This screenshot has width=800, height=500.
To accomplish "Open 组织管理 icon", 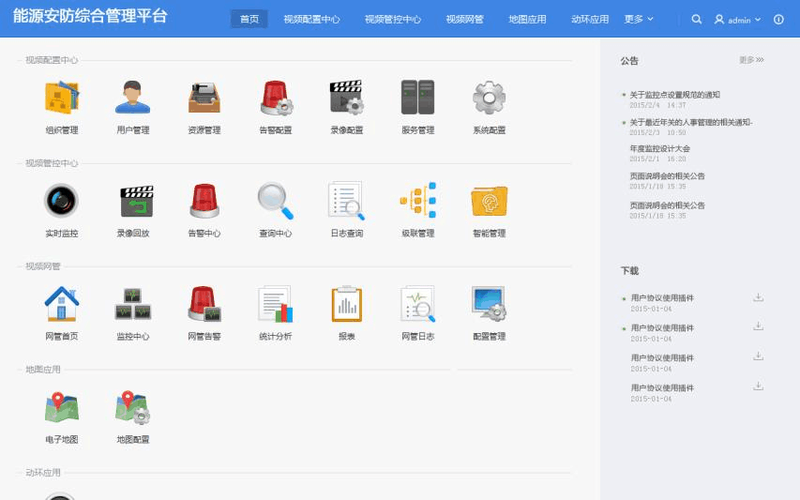I will (x=62, y=97).
